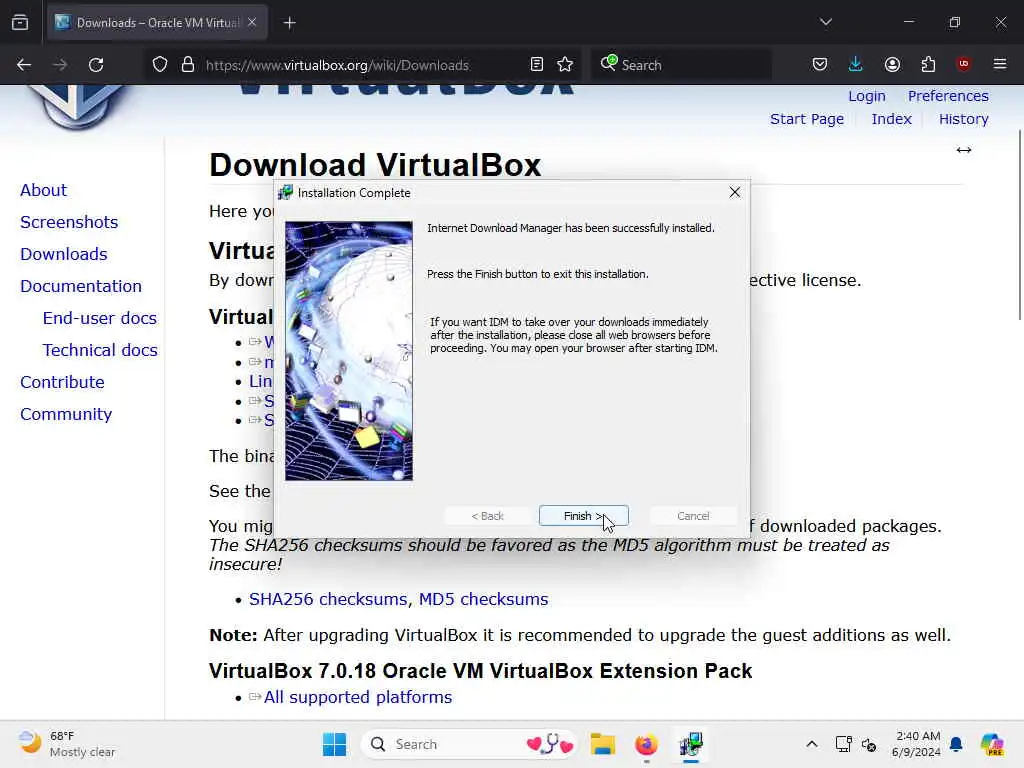Show hidden system tray icons
This screenshot has height=768, width=1024.
point(812,744)
